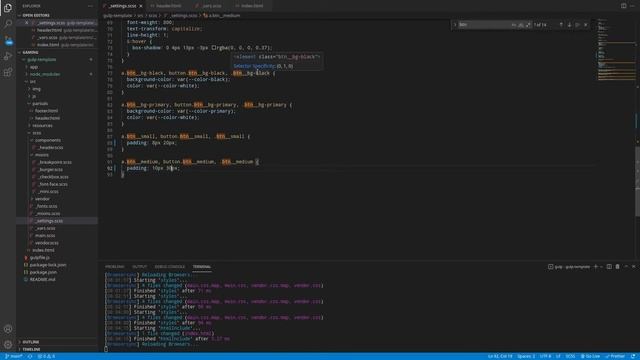Expand the app folder
This screenshot has width=640, height=360.
(34, 67)
